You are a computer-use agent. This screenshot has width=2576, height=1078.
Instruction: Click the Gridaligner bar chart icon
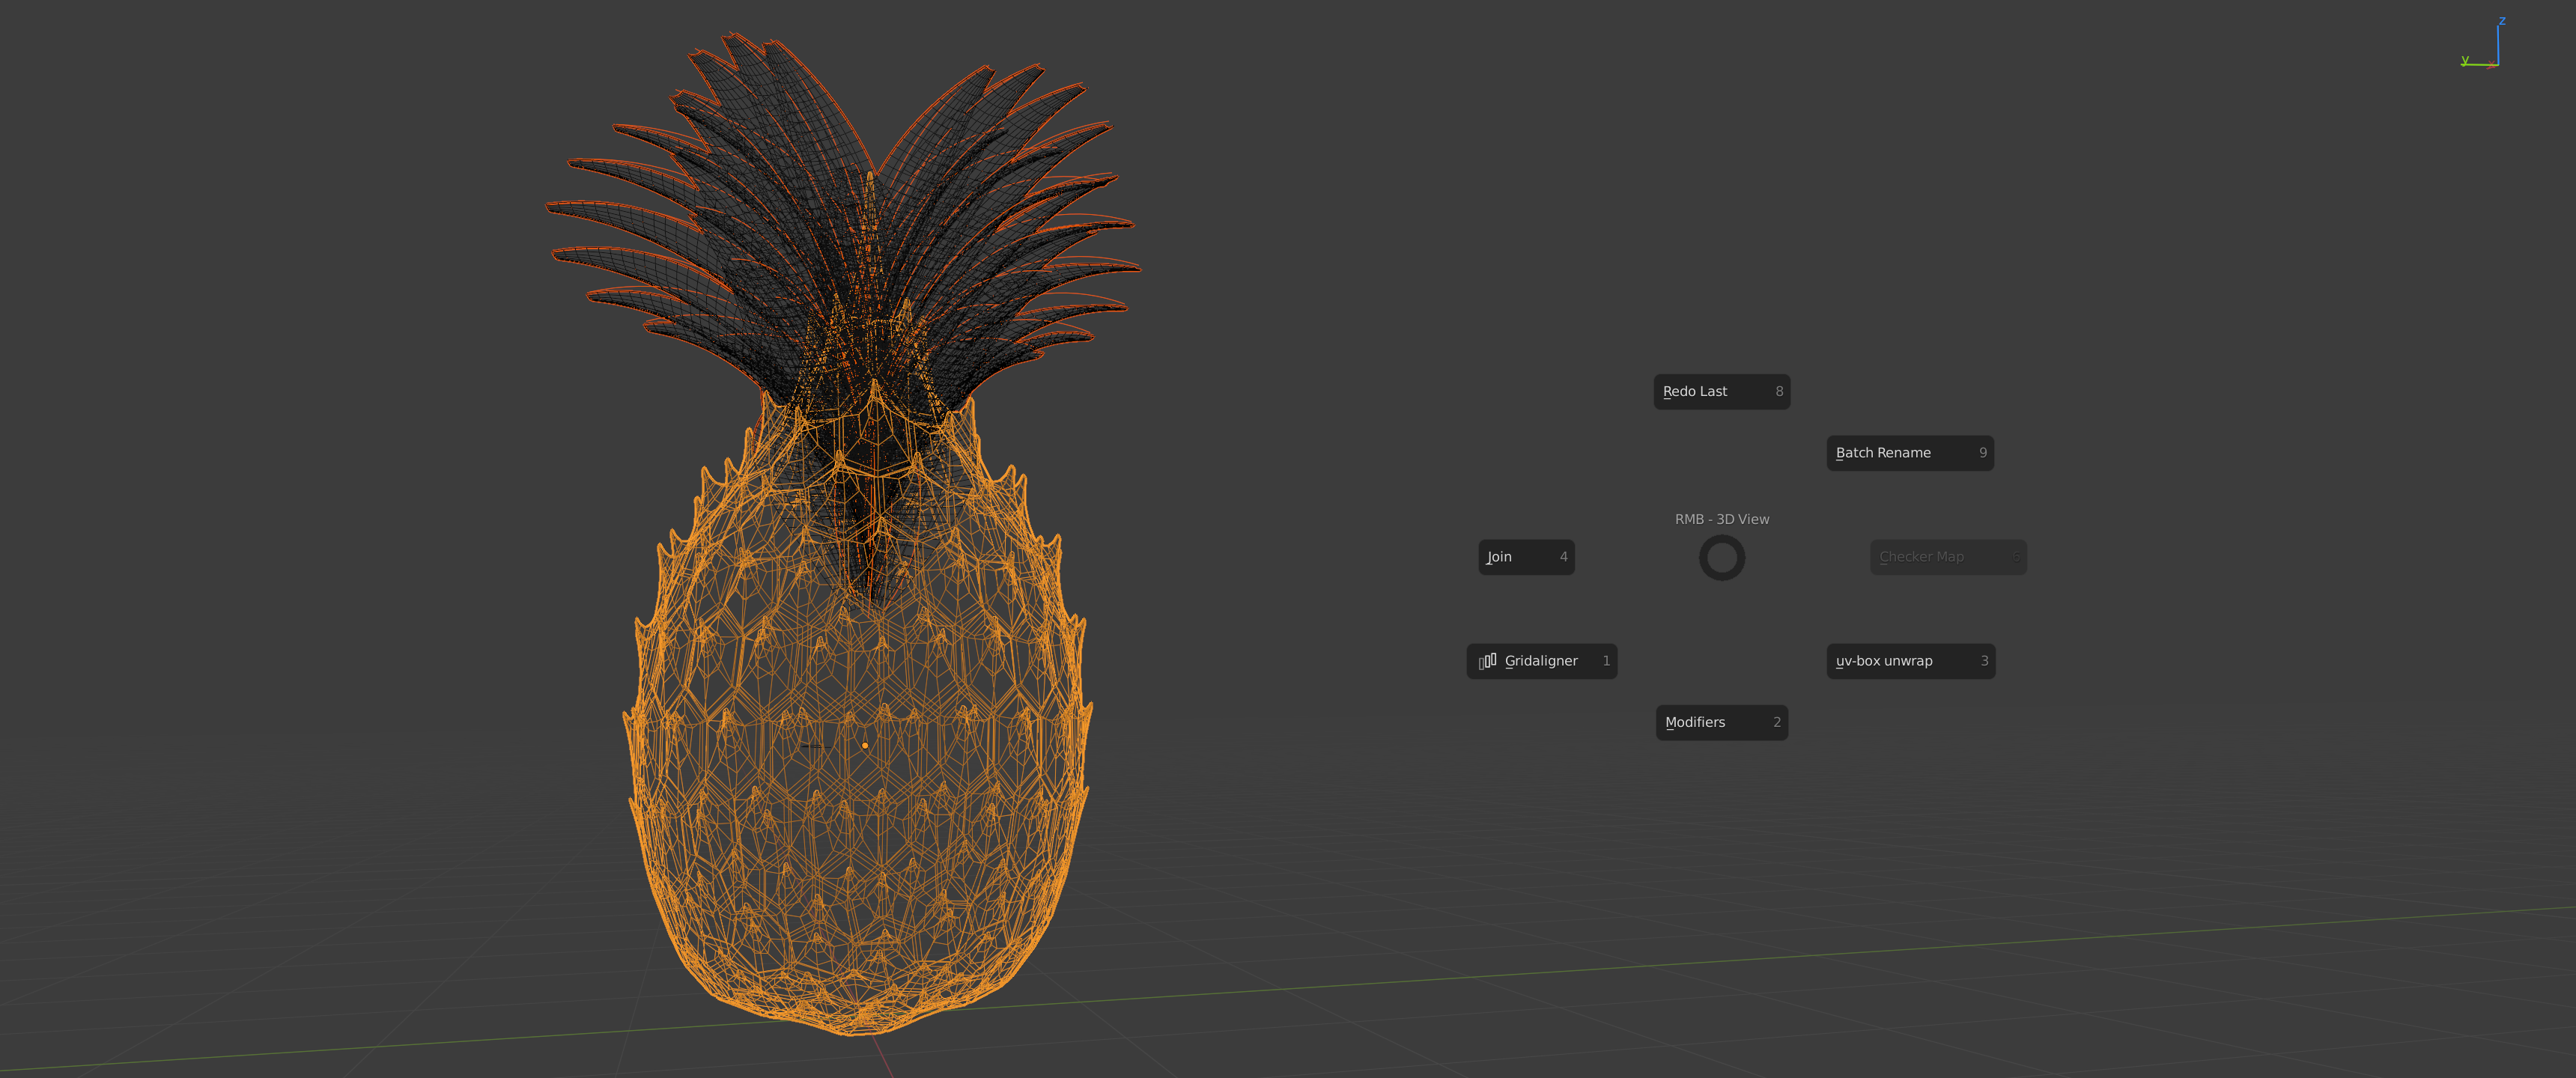1488,661
